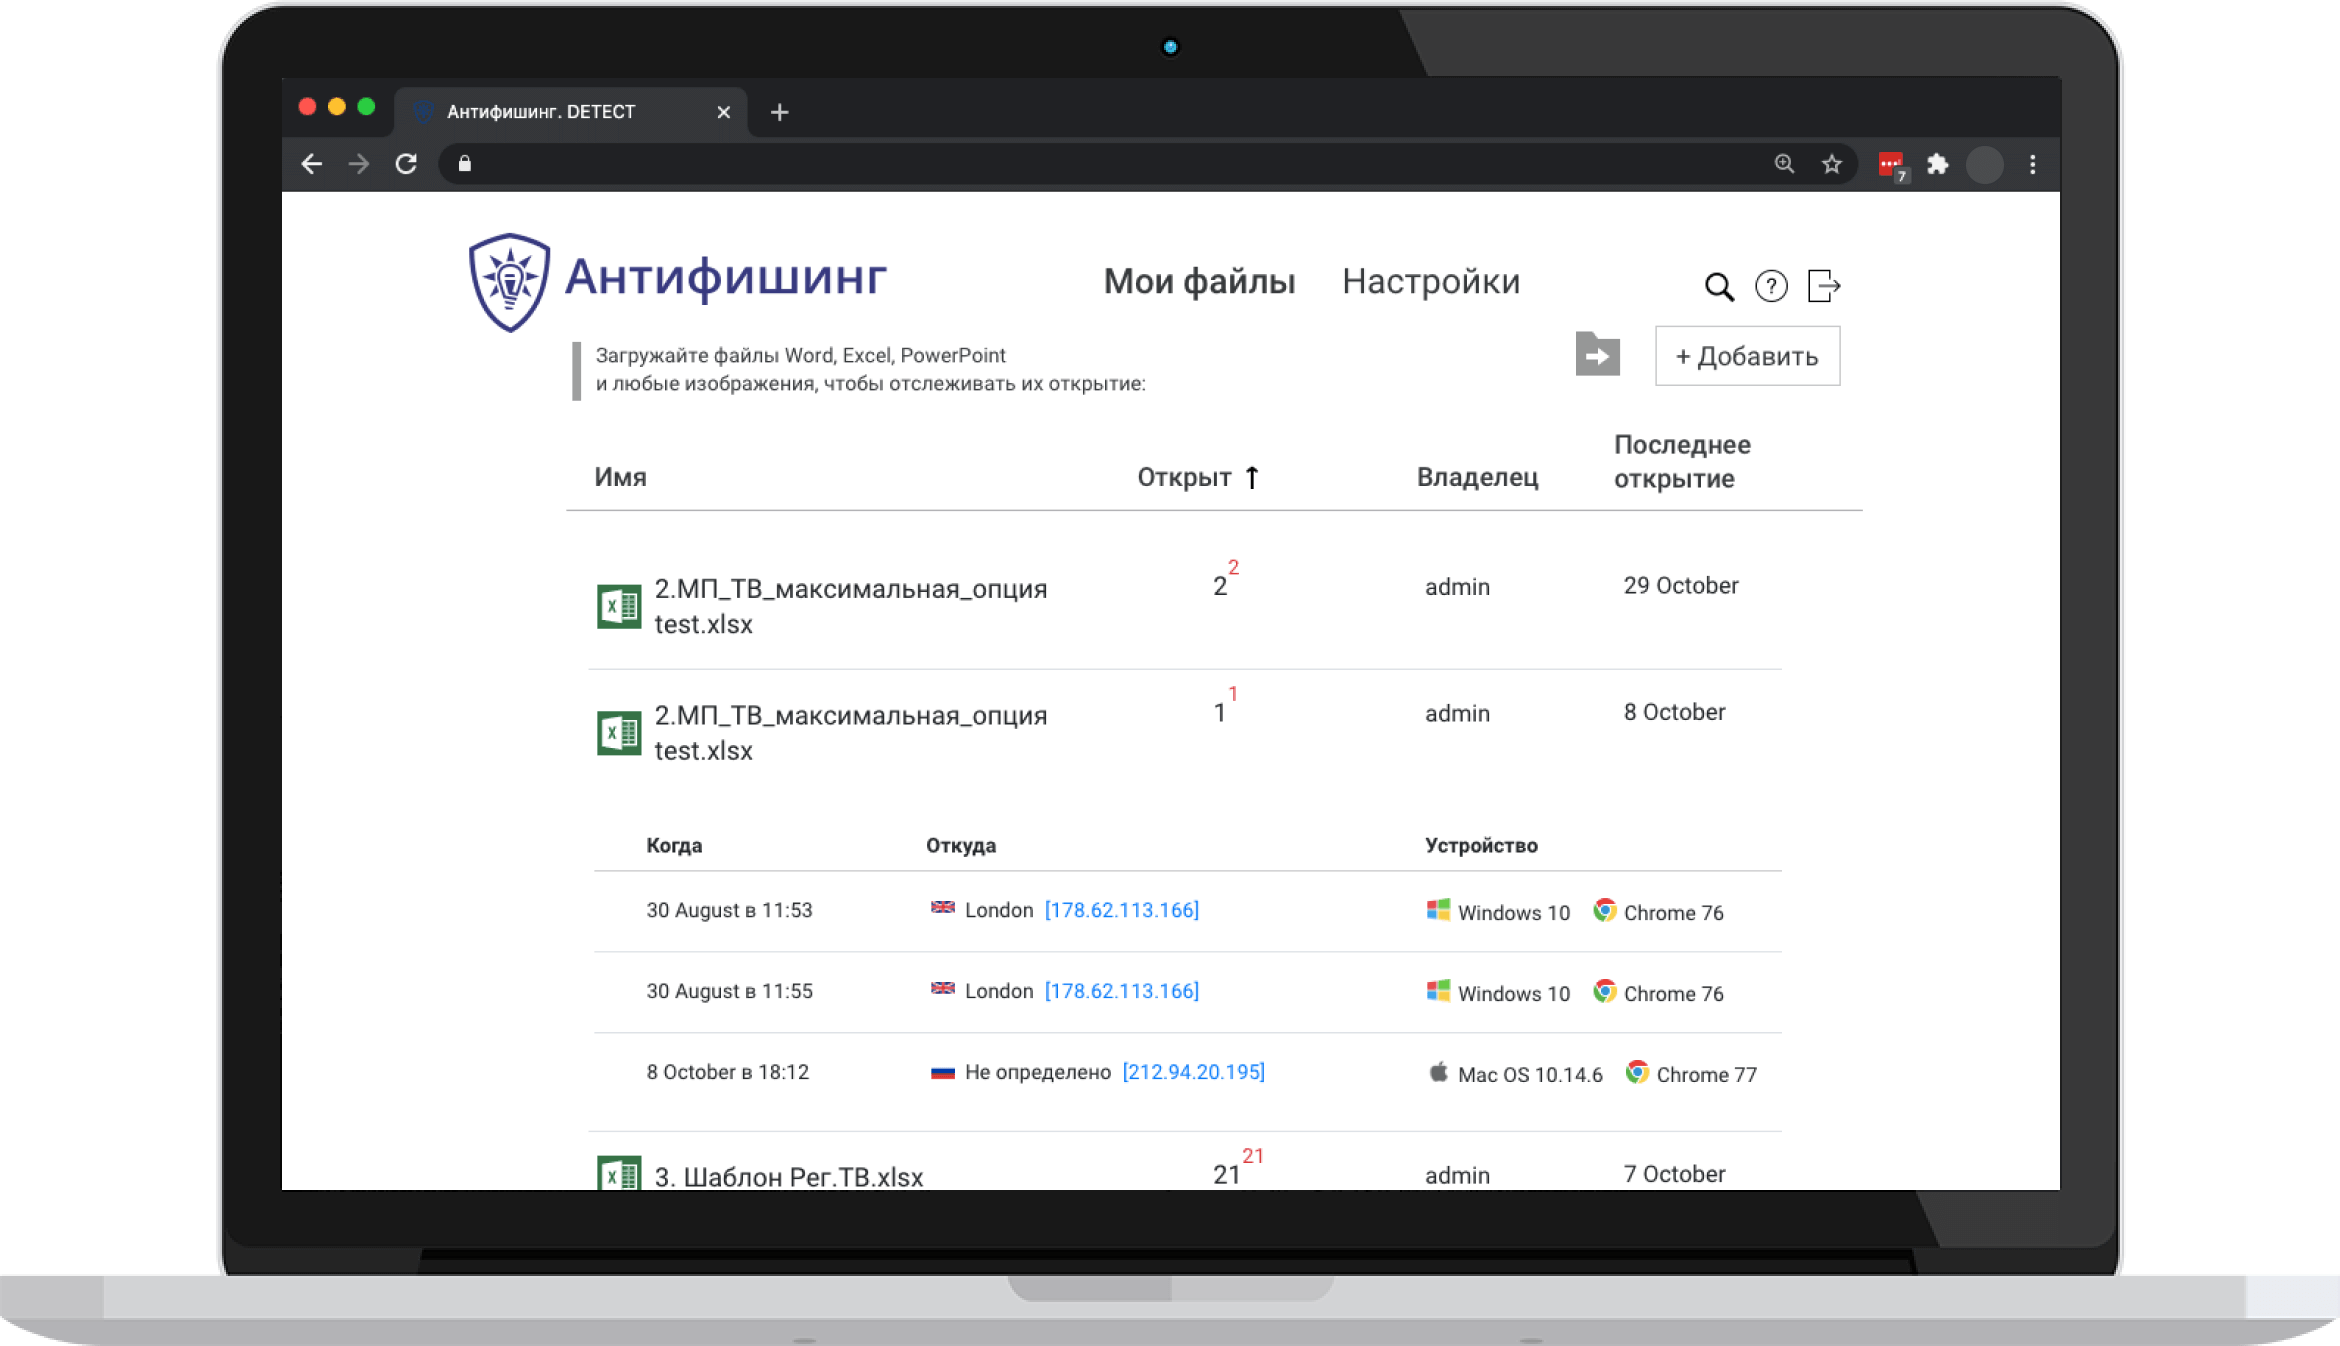2340x1346 pixels.
Task: Click the + Добавить button
Action: (x=1746, y=356)
